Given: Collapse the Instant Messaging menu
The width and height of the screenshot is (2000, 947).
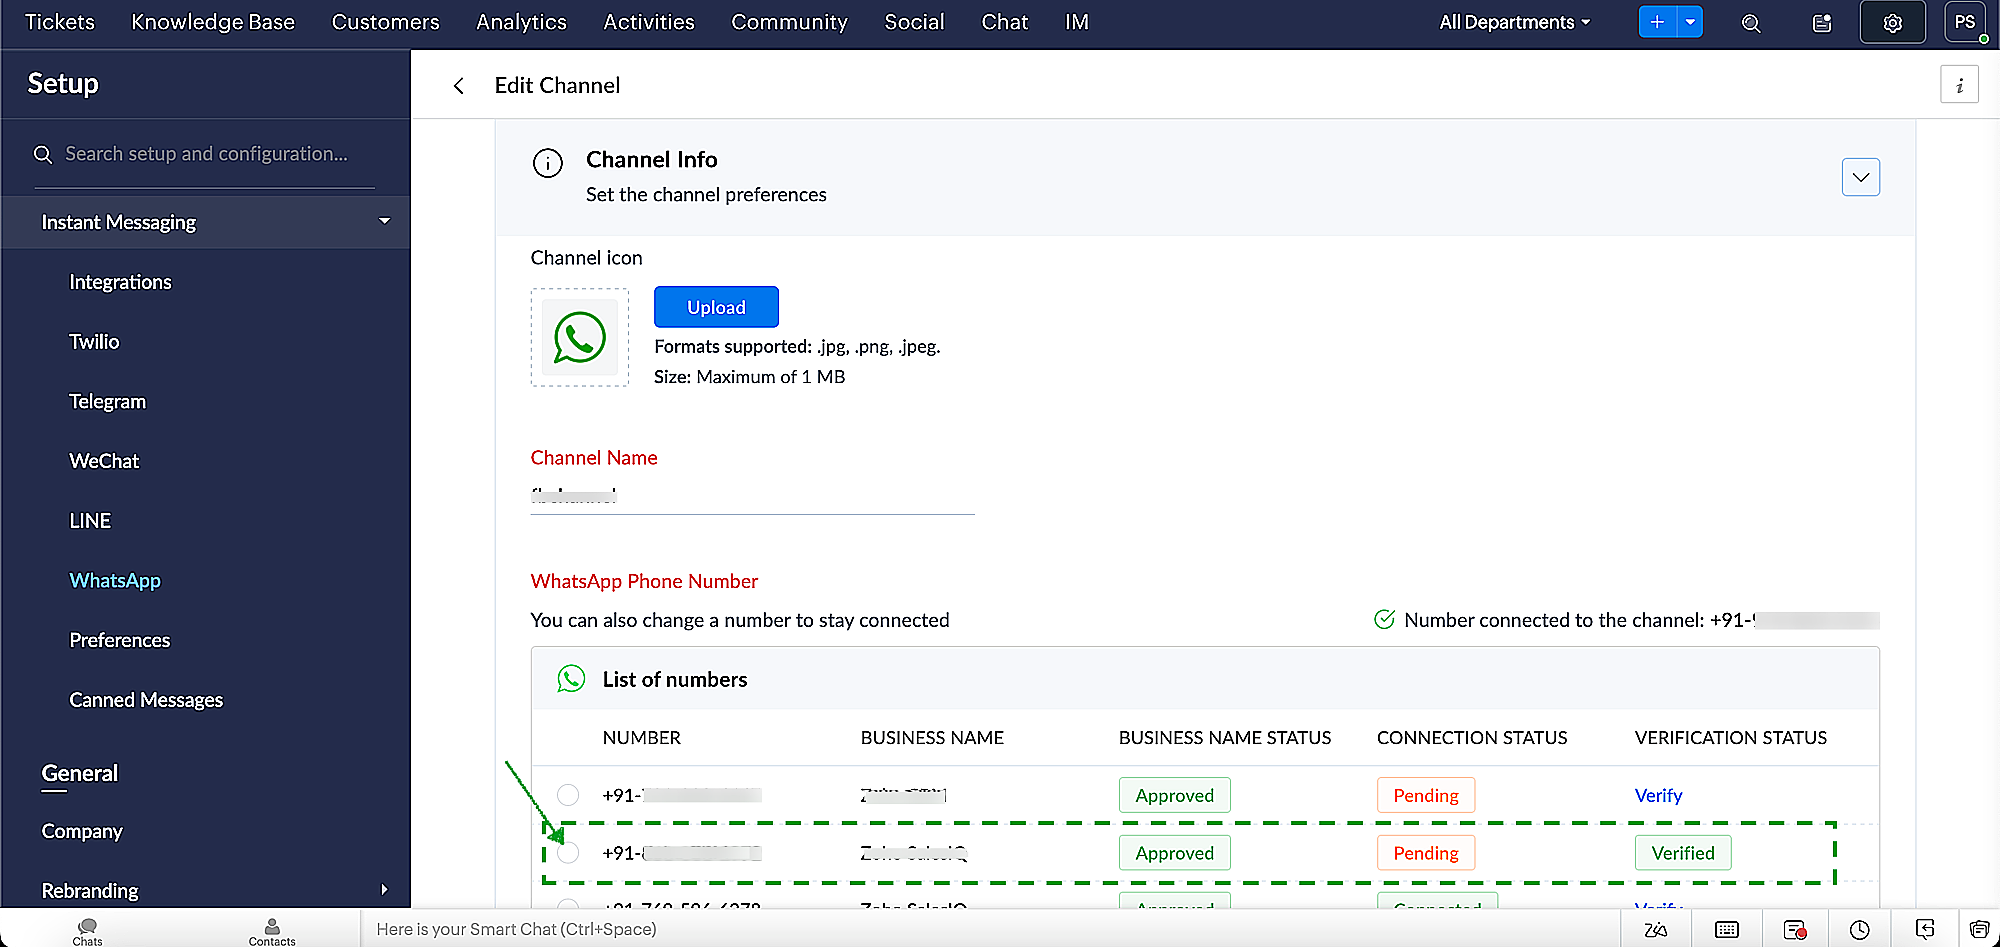Looking at the screenshot, I should [x=384, y=221].
